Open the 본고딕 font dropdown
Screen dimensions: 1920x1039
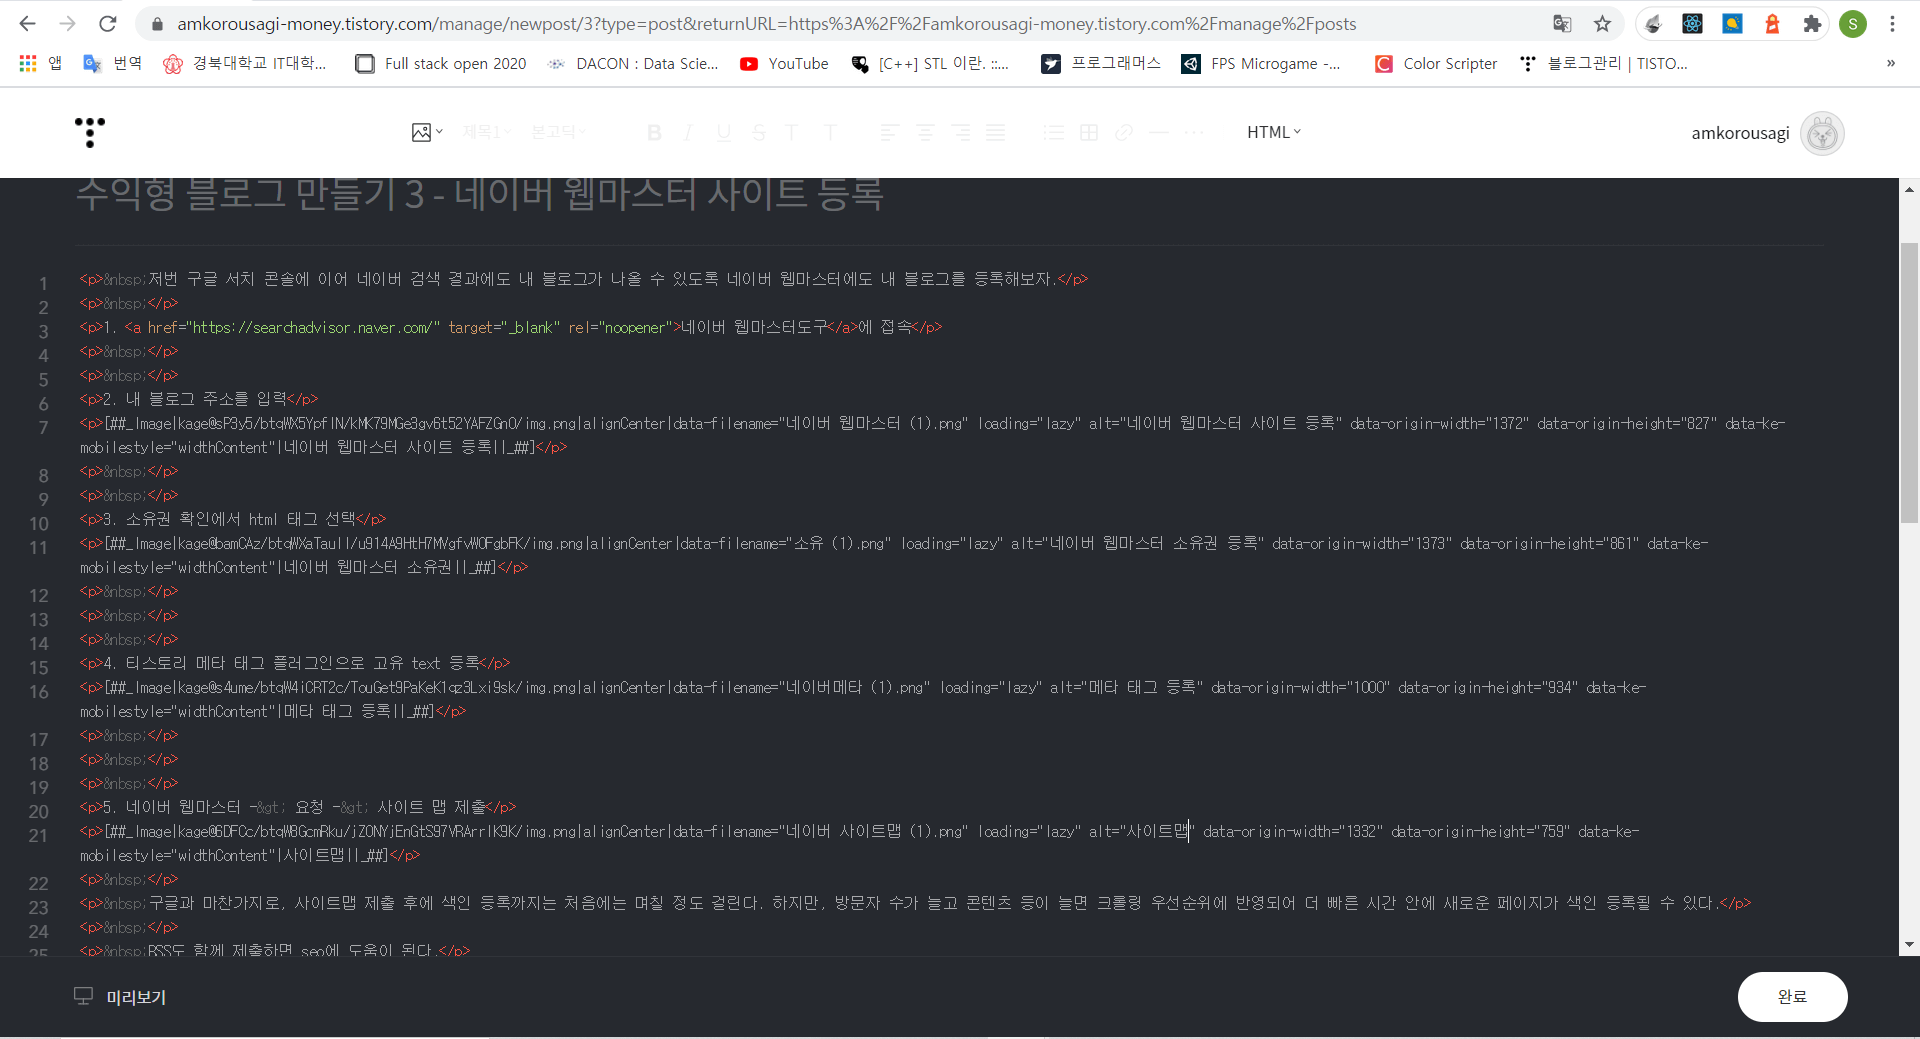click(x=558, y=132)
